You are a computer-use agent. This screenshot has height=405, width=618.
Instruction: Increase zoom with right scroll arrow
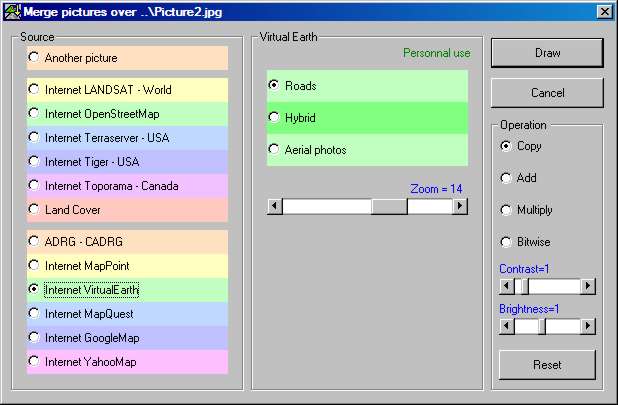(460, 206)
